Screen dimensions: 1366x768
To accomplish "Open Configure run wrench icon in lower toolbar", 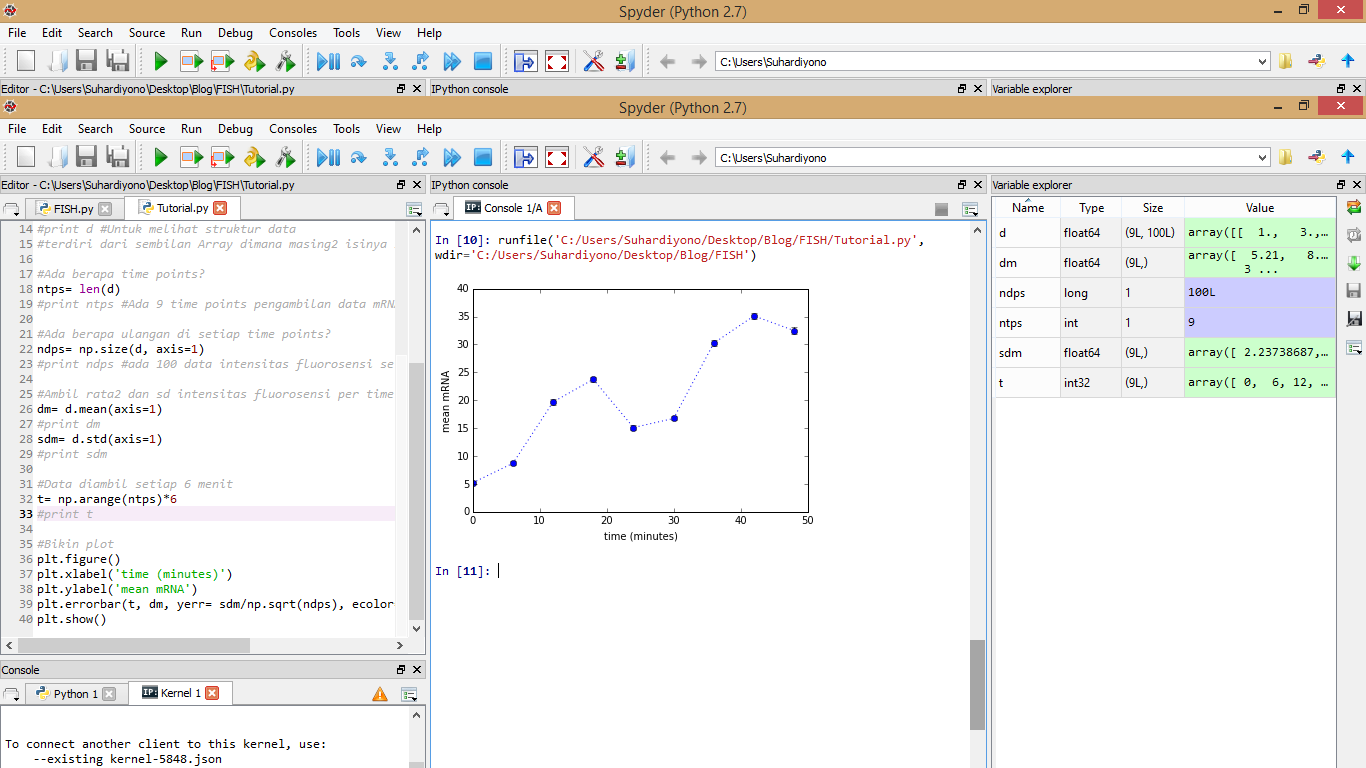I will point(286,157).
